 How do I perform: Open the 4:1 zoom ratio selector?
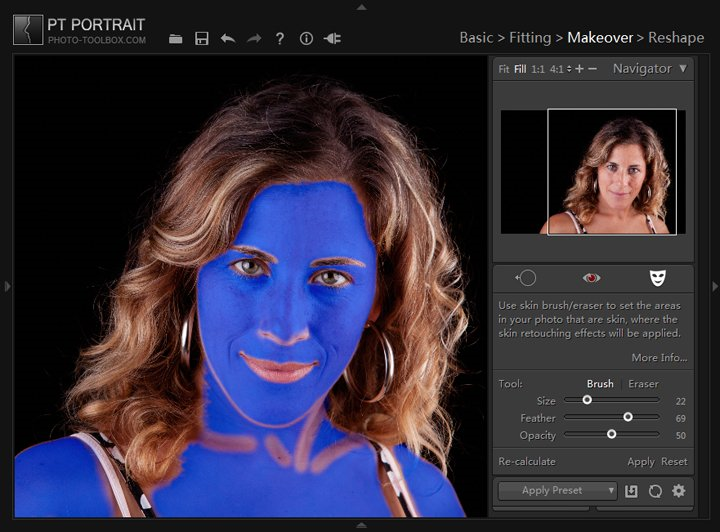tap(556, 70)
